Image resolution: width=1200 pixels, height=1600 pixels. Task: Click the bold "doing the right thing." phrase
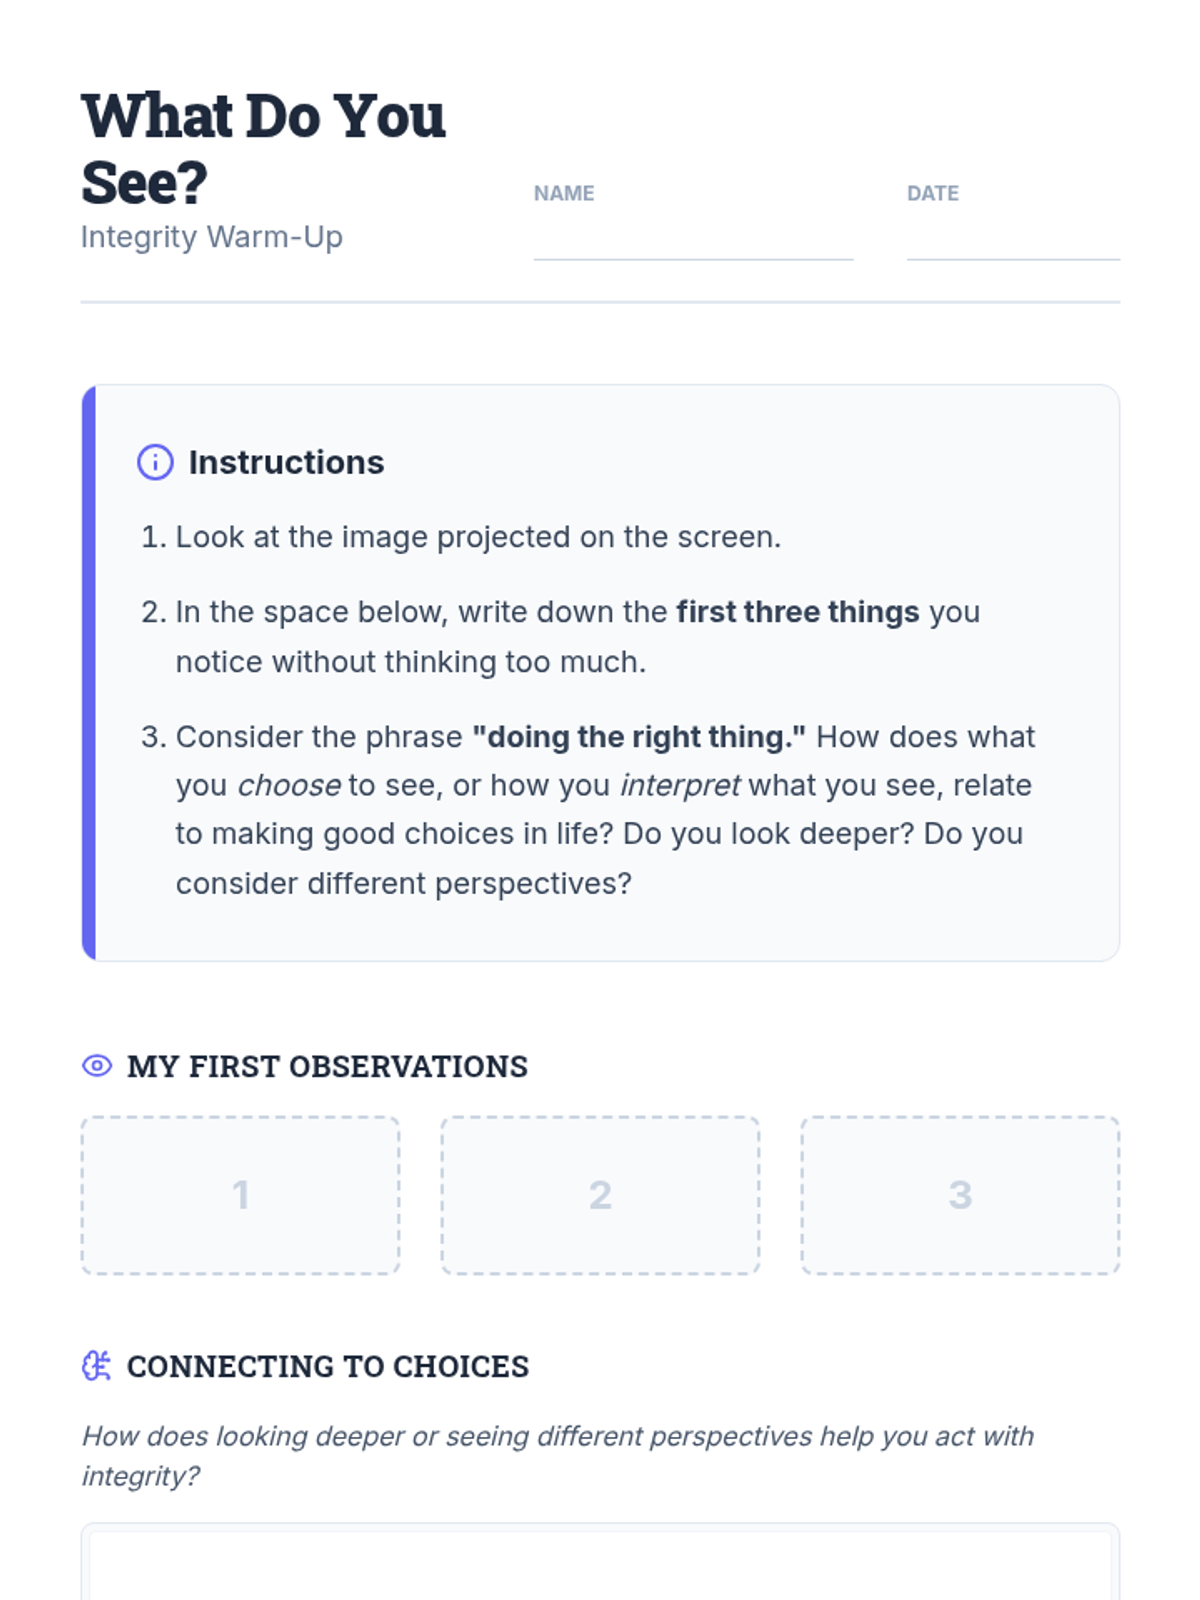pos(639,737)
